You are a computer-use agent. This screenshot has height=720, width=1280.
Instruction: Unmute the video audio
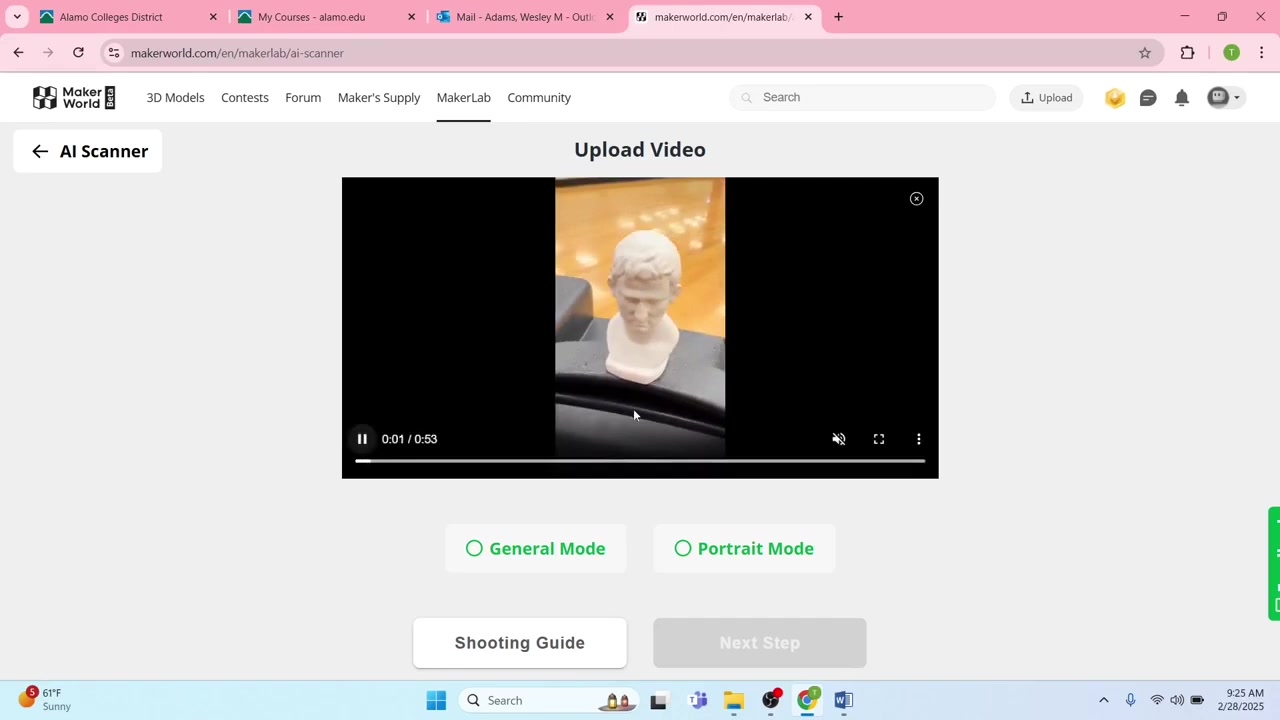839,439
